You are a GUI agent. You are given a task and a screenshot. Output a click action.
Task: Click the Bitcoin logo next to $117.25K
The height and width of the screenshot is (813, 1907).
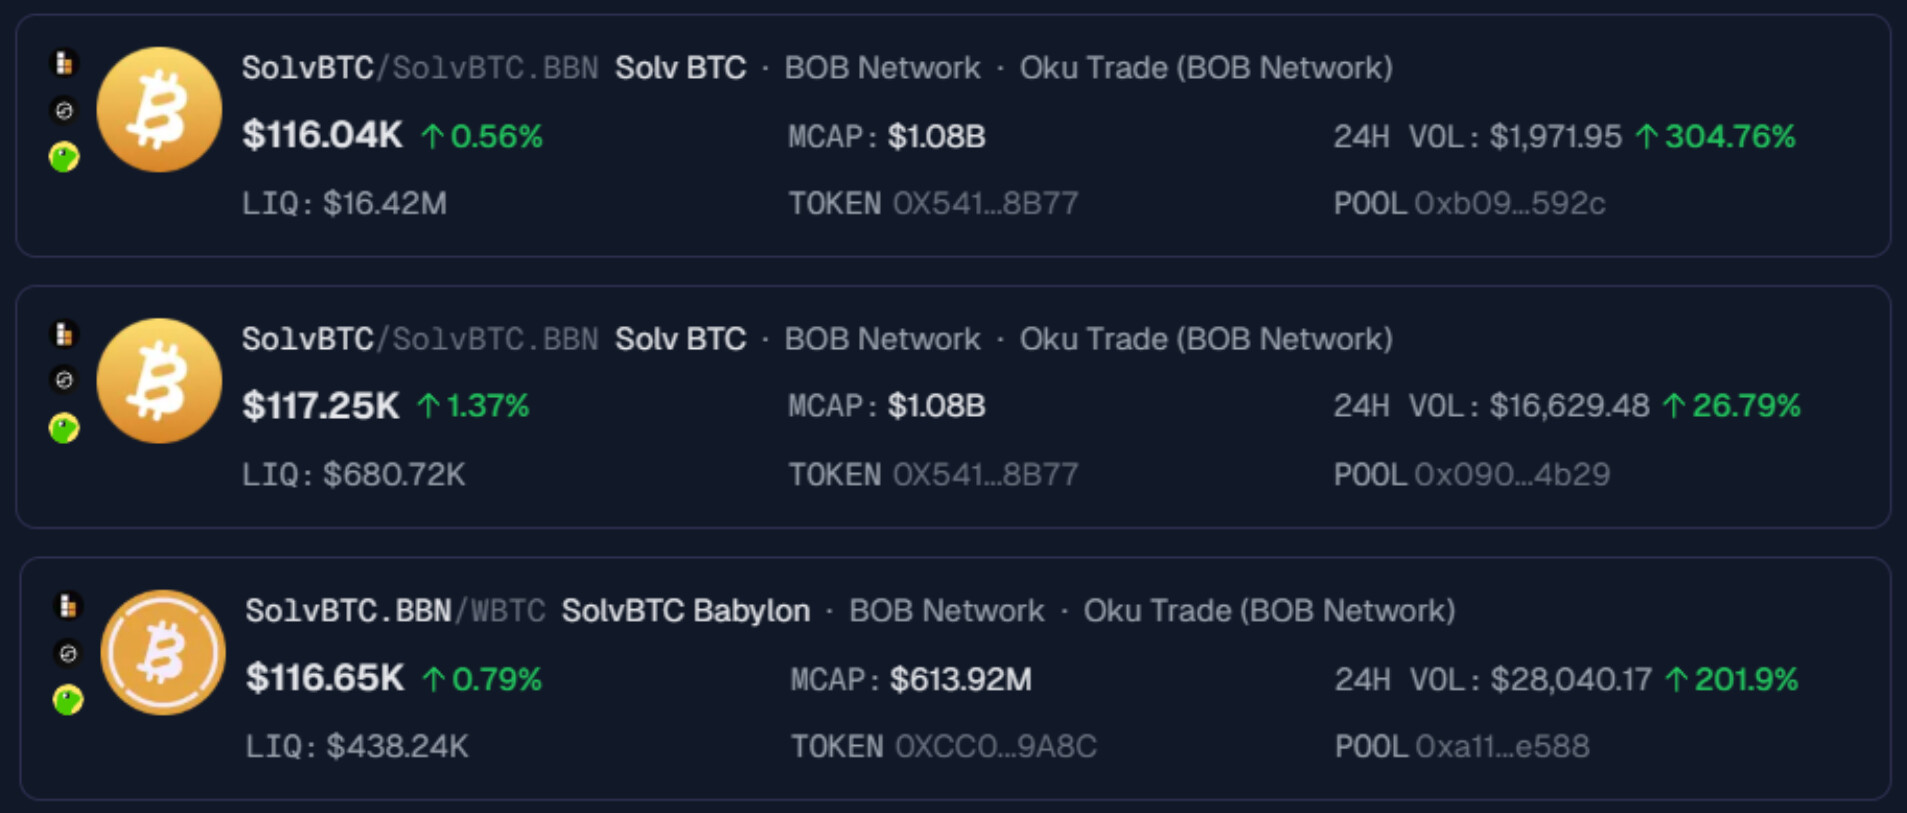pos(159,381)
